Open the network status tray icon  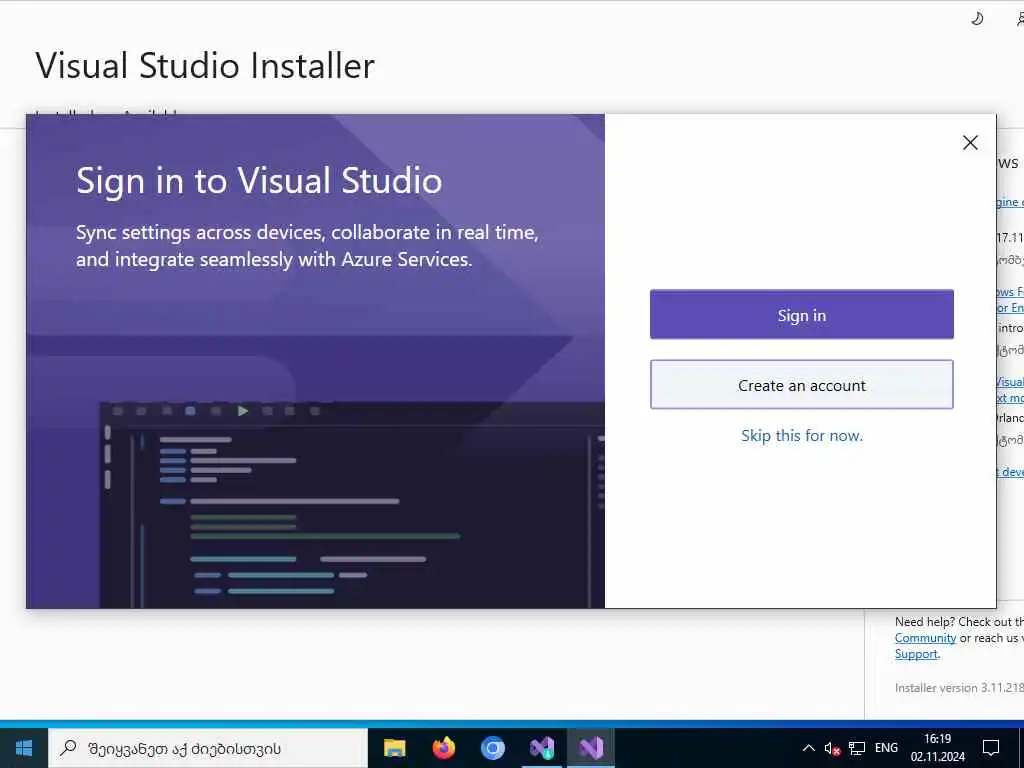click(857, 748)
